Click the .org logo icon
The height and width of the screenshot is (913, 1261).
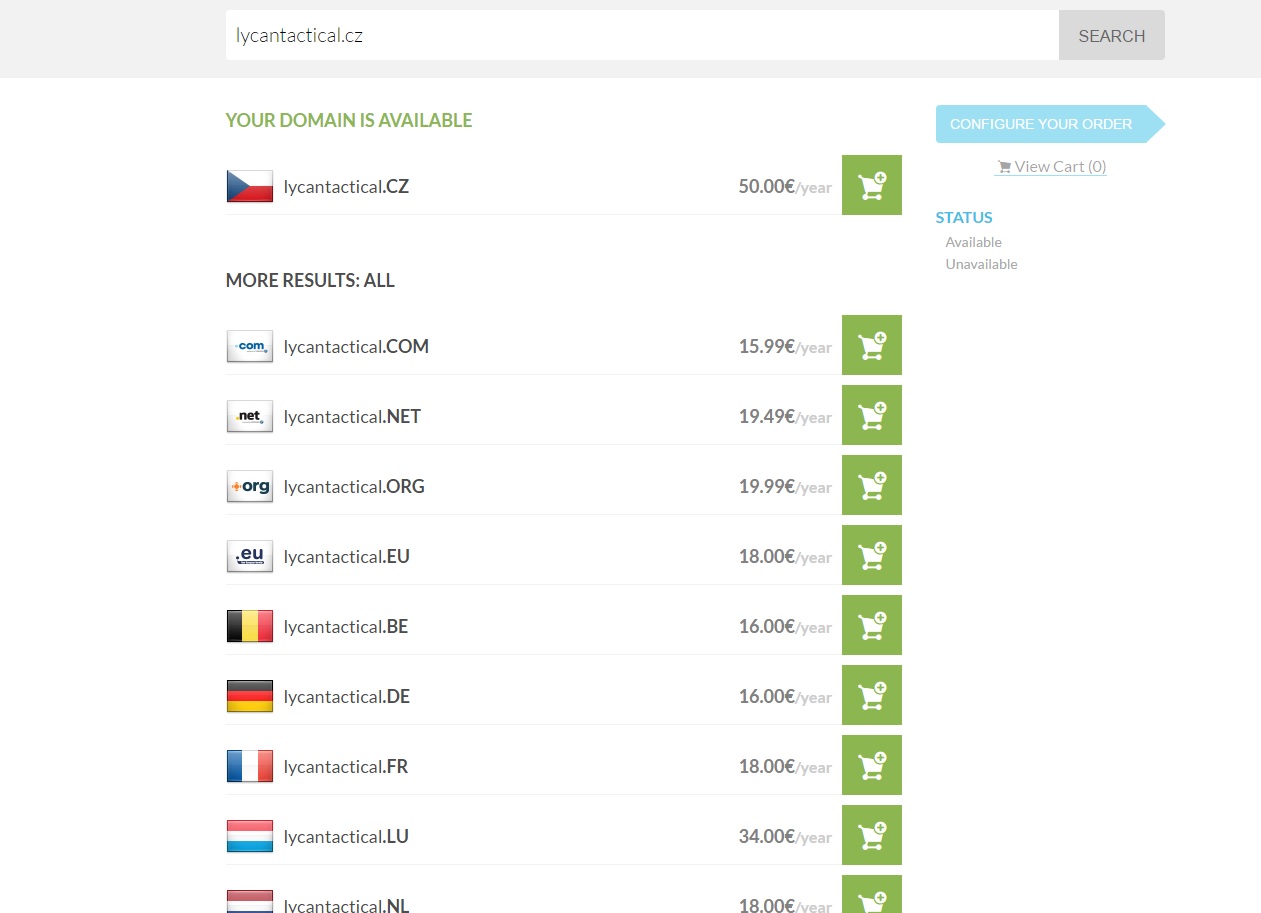point(250,486)
